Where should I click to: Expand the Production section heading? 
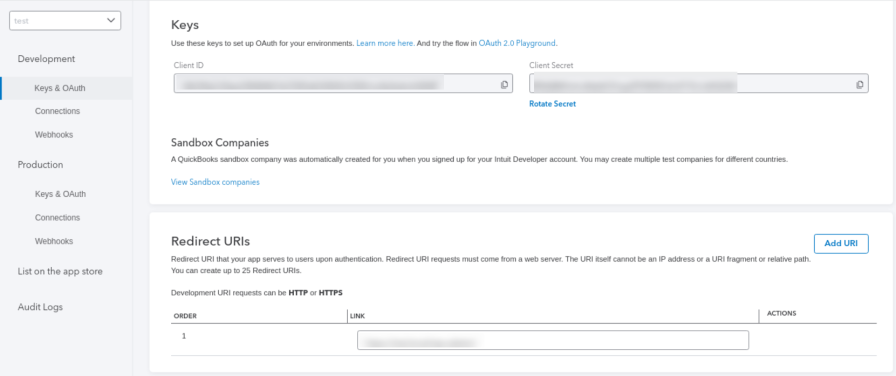click(41, 165)
